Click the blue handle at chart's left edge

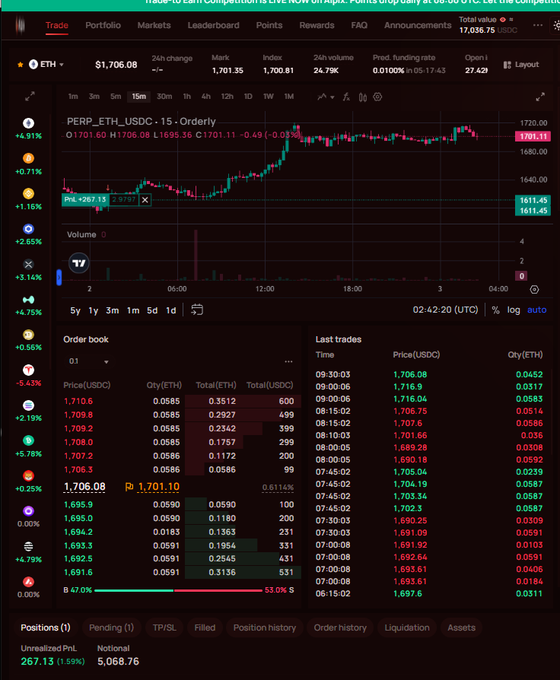(59, 277)
